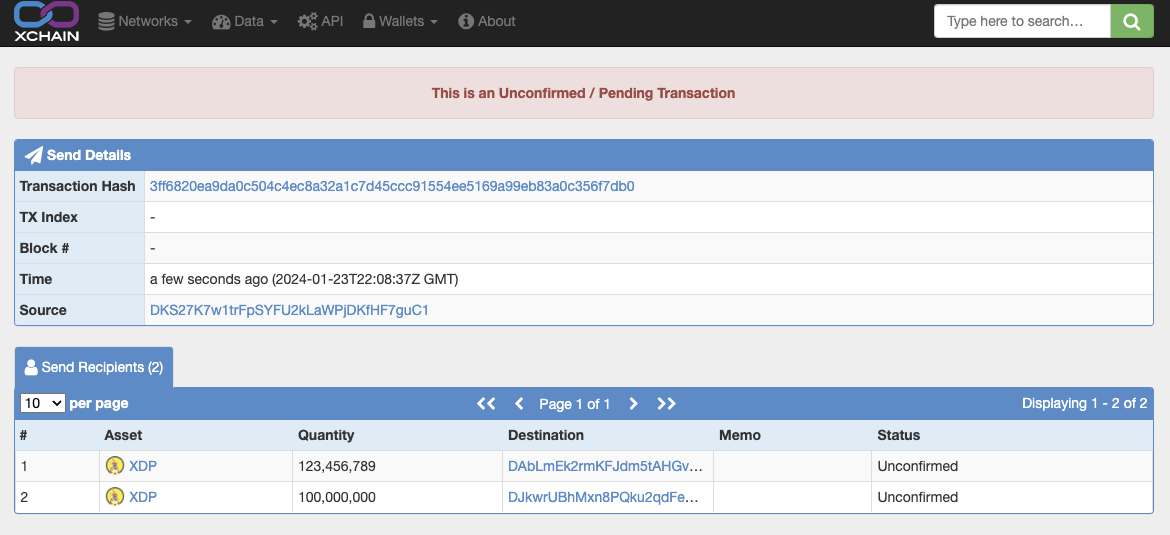
Task: Open the API menu item
Action: pyautogui.click(x=320, y=22)
